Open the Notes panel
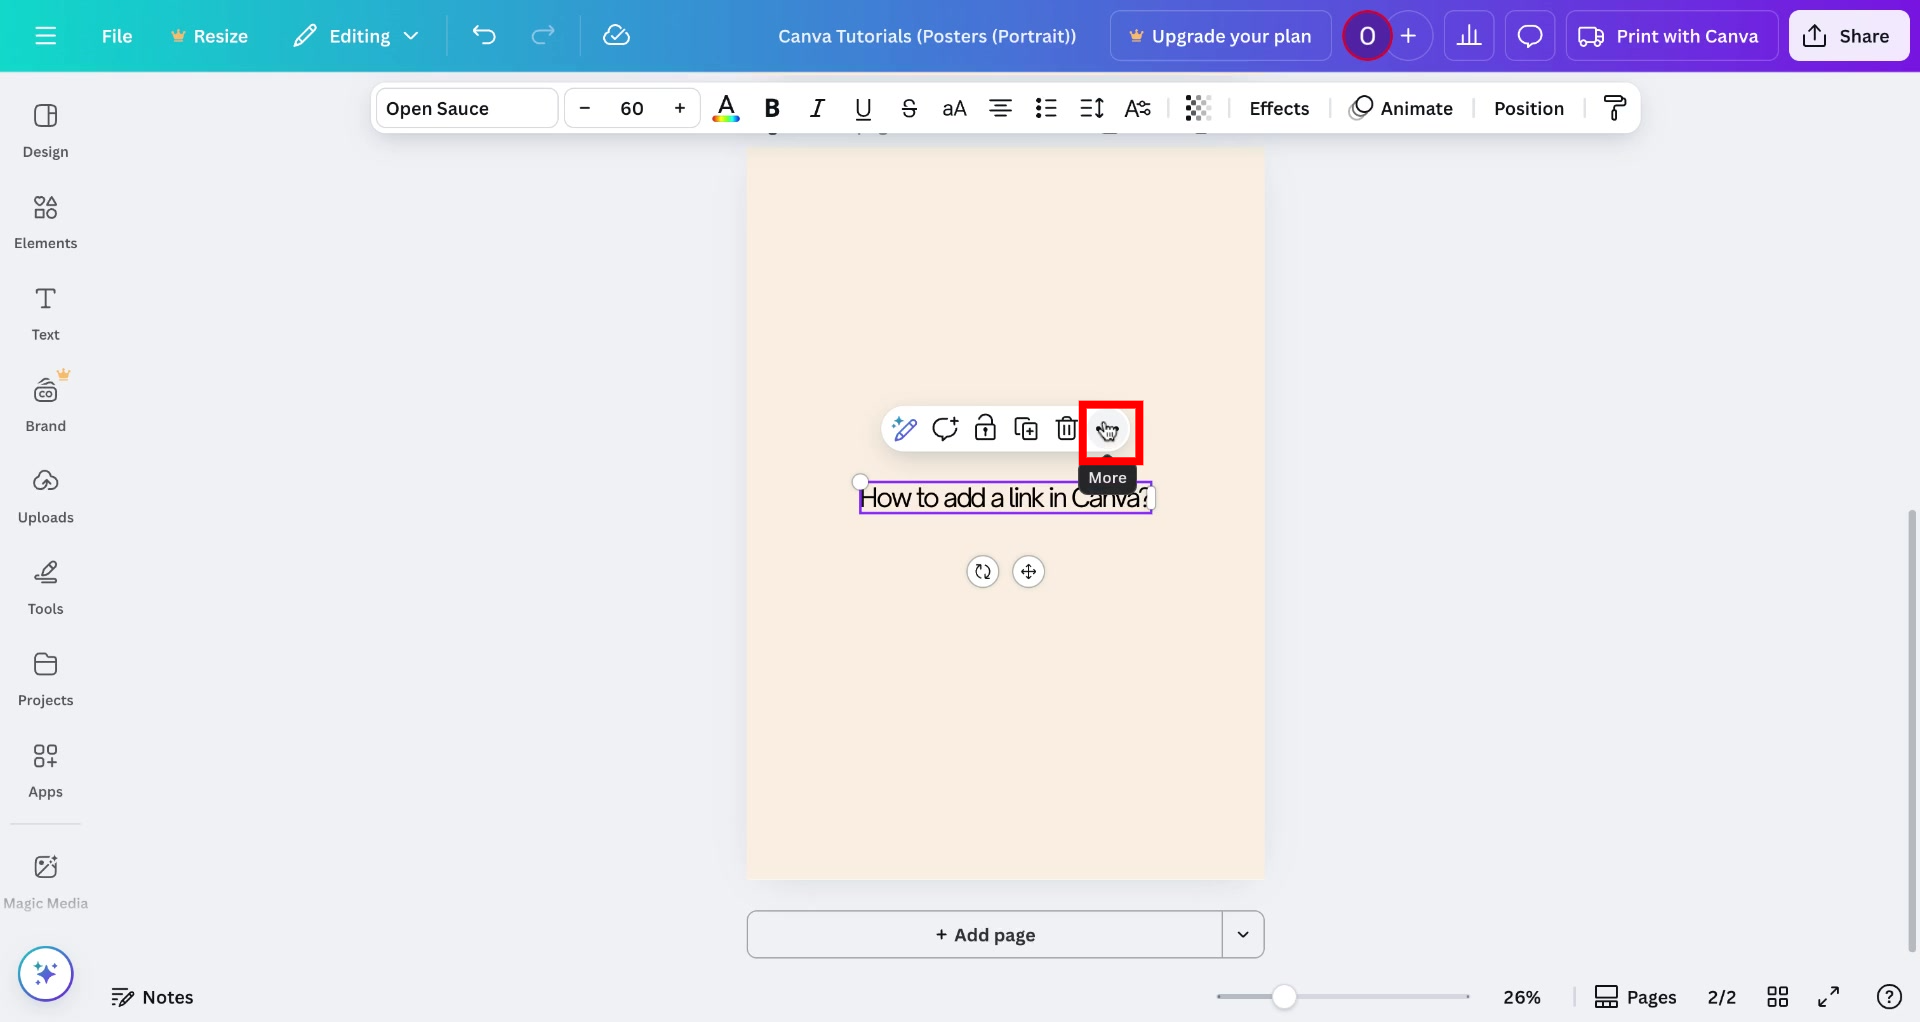 (x=152, y=996)
